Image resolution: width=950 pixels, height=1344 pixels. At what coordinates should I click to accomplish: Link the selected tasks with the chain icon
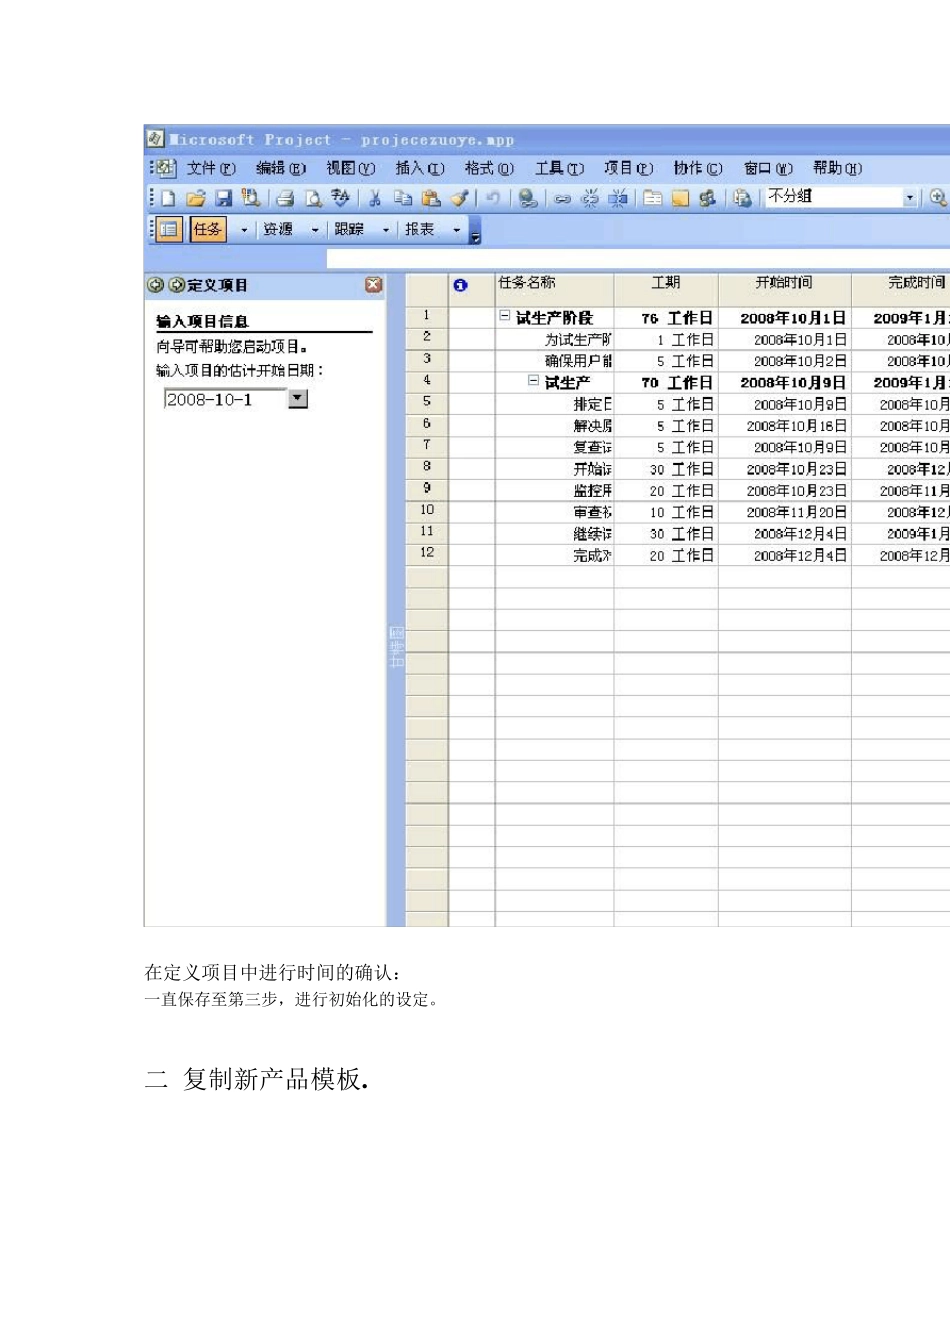click(562, 198)
